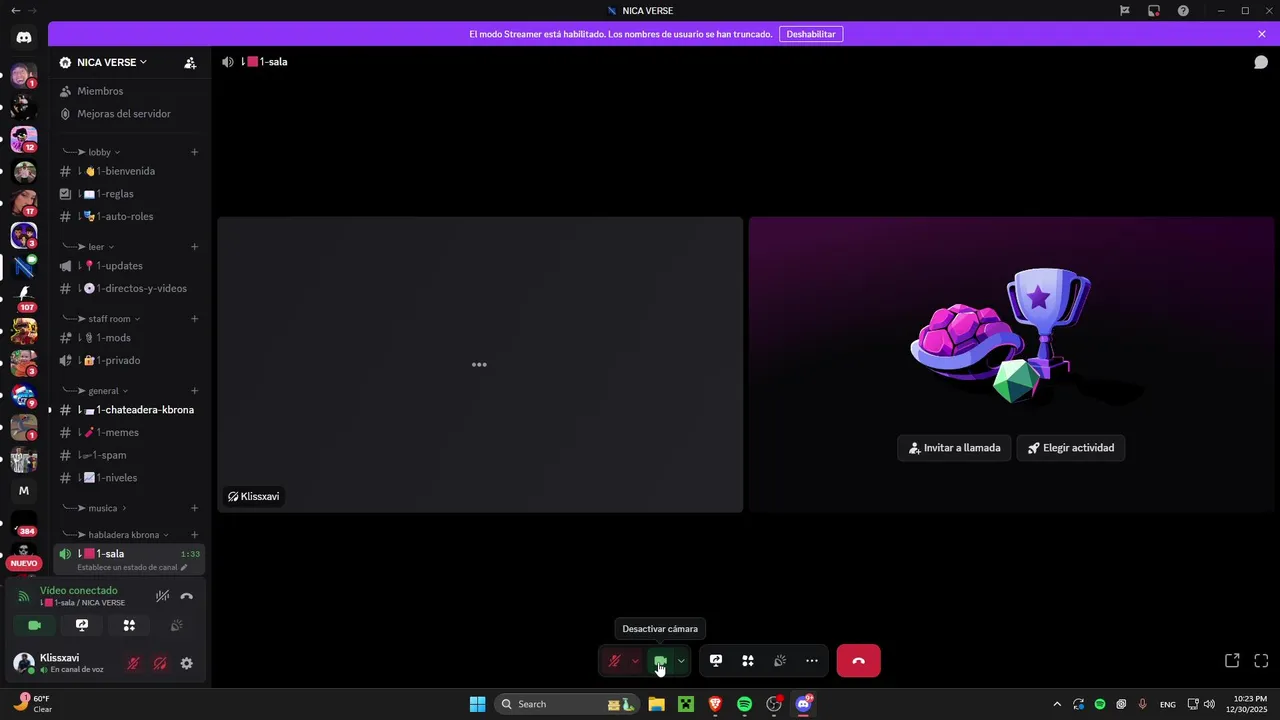The height and width of the screenshot is (720, 1280).
Task: Open Spotify from the taskbar
Action: (744, 704)
